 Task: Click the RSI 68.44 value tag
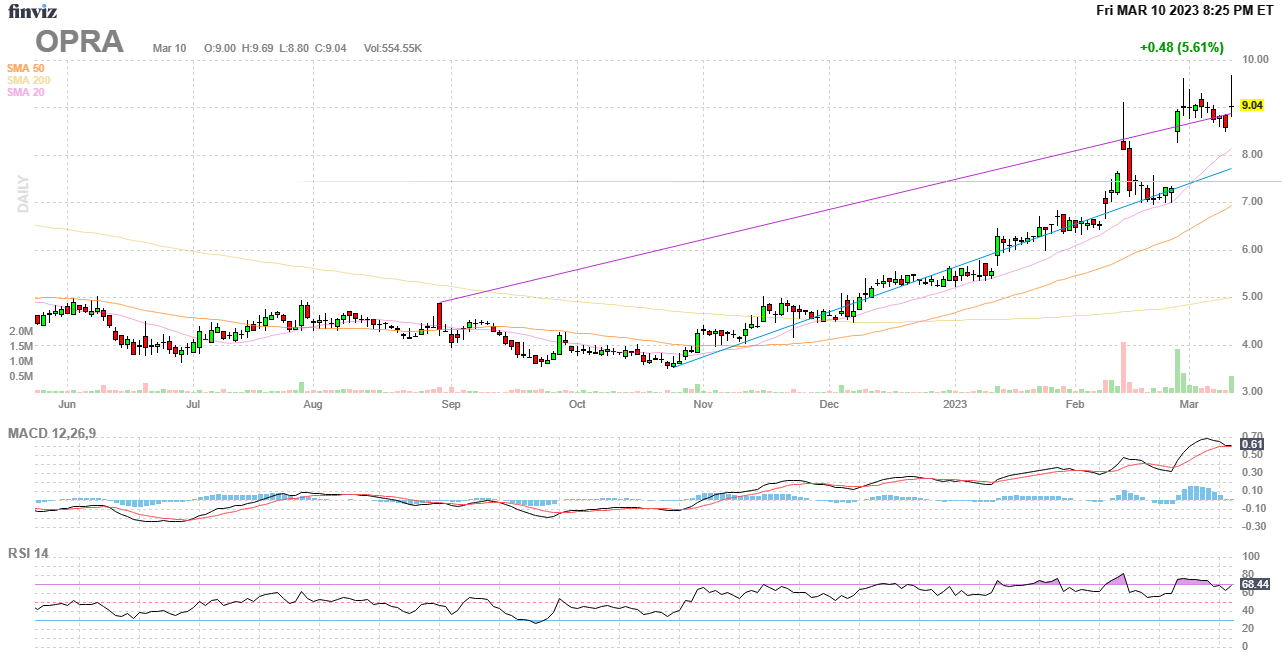[x=1254, y=584]
